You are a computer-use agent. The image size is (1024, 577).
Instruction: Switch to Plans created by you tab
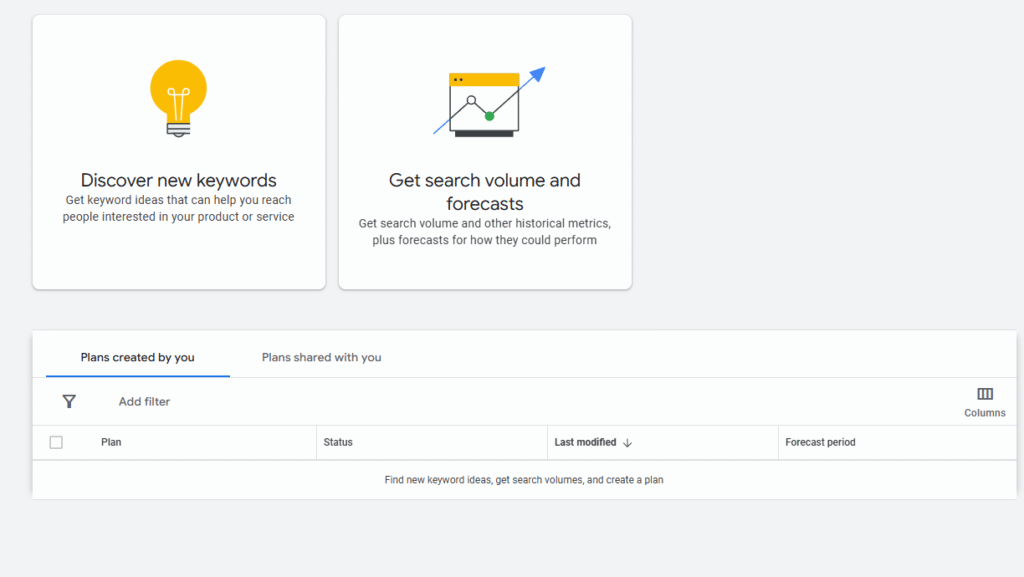coord(138,357)
